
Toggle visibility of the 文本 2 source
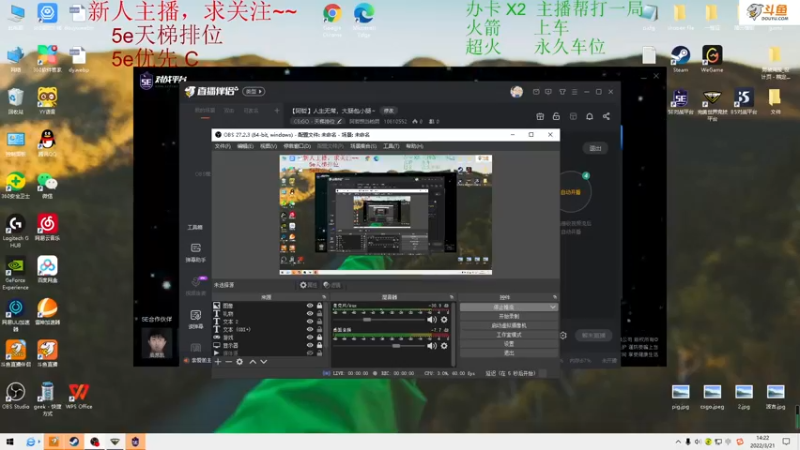[310, 321]
